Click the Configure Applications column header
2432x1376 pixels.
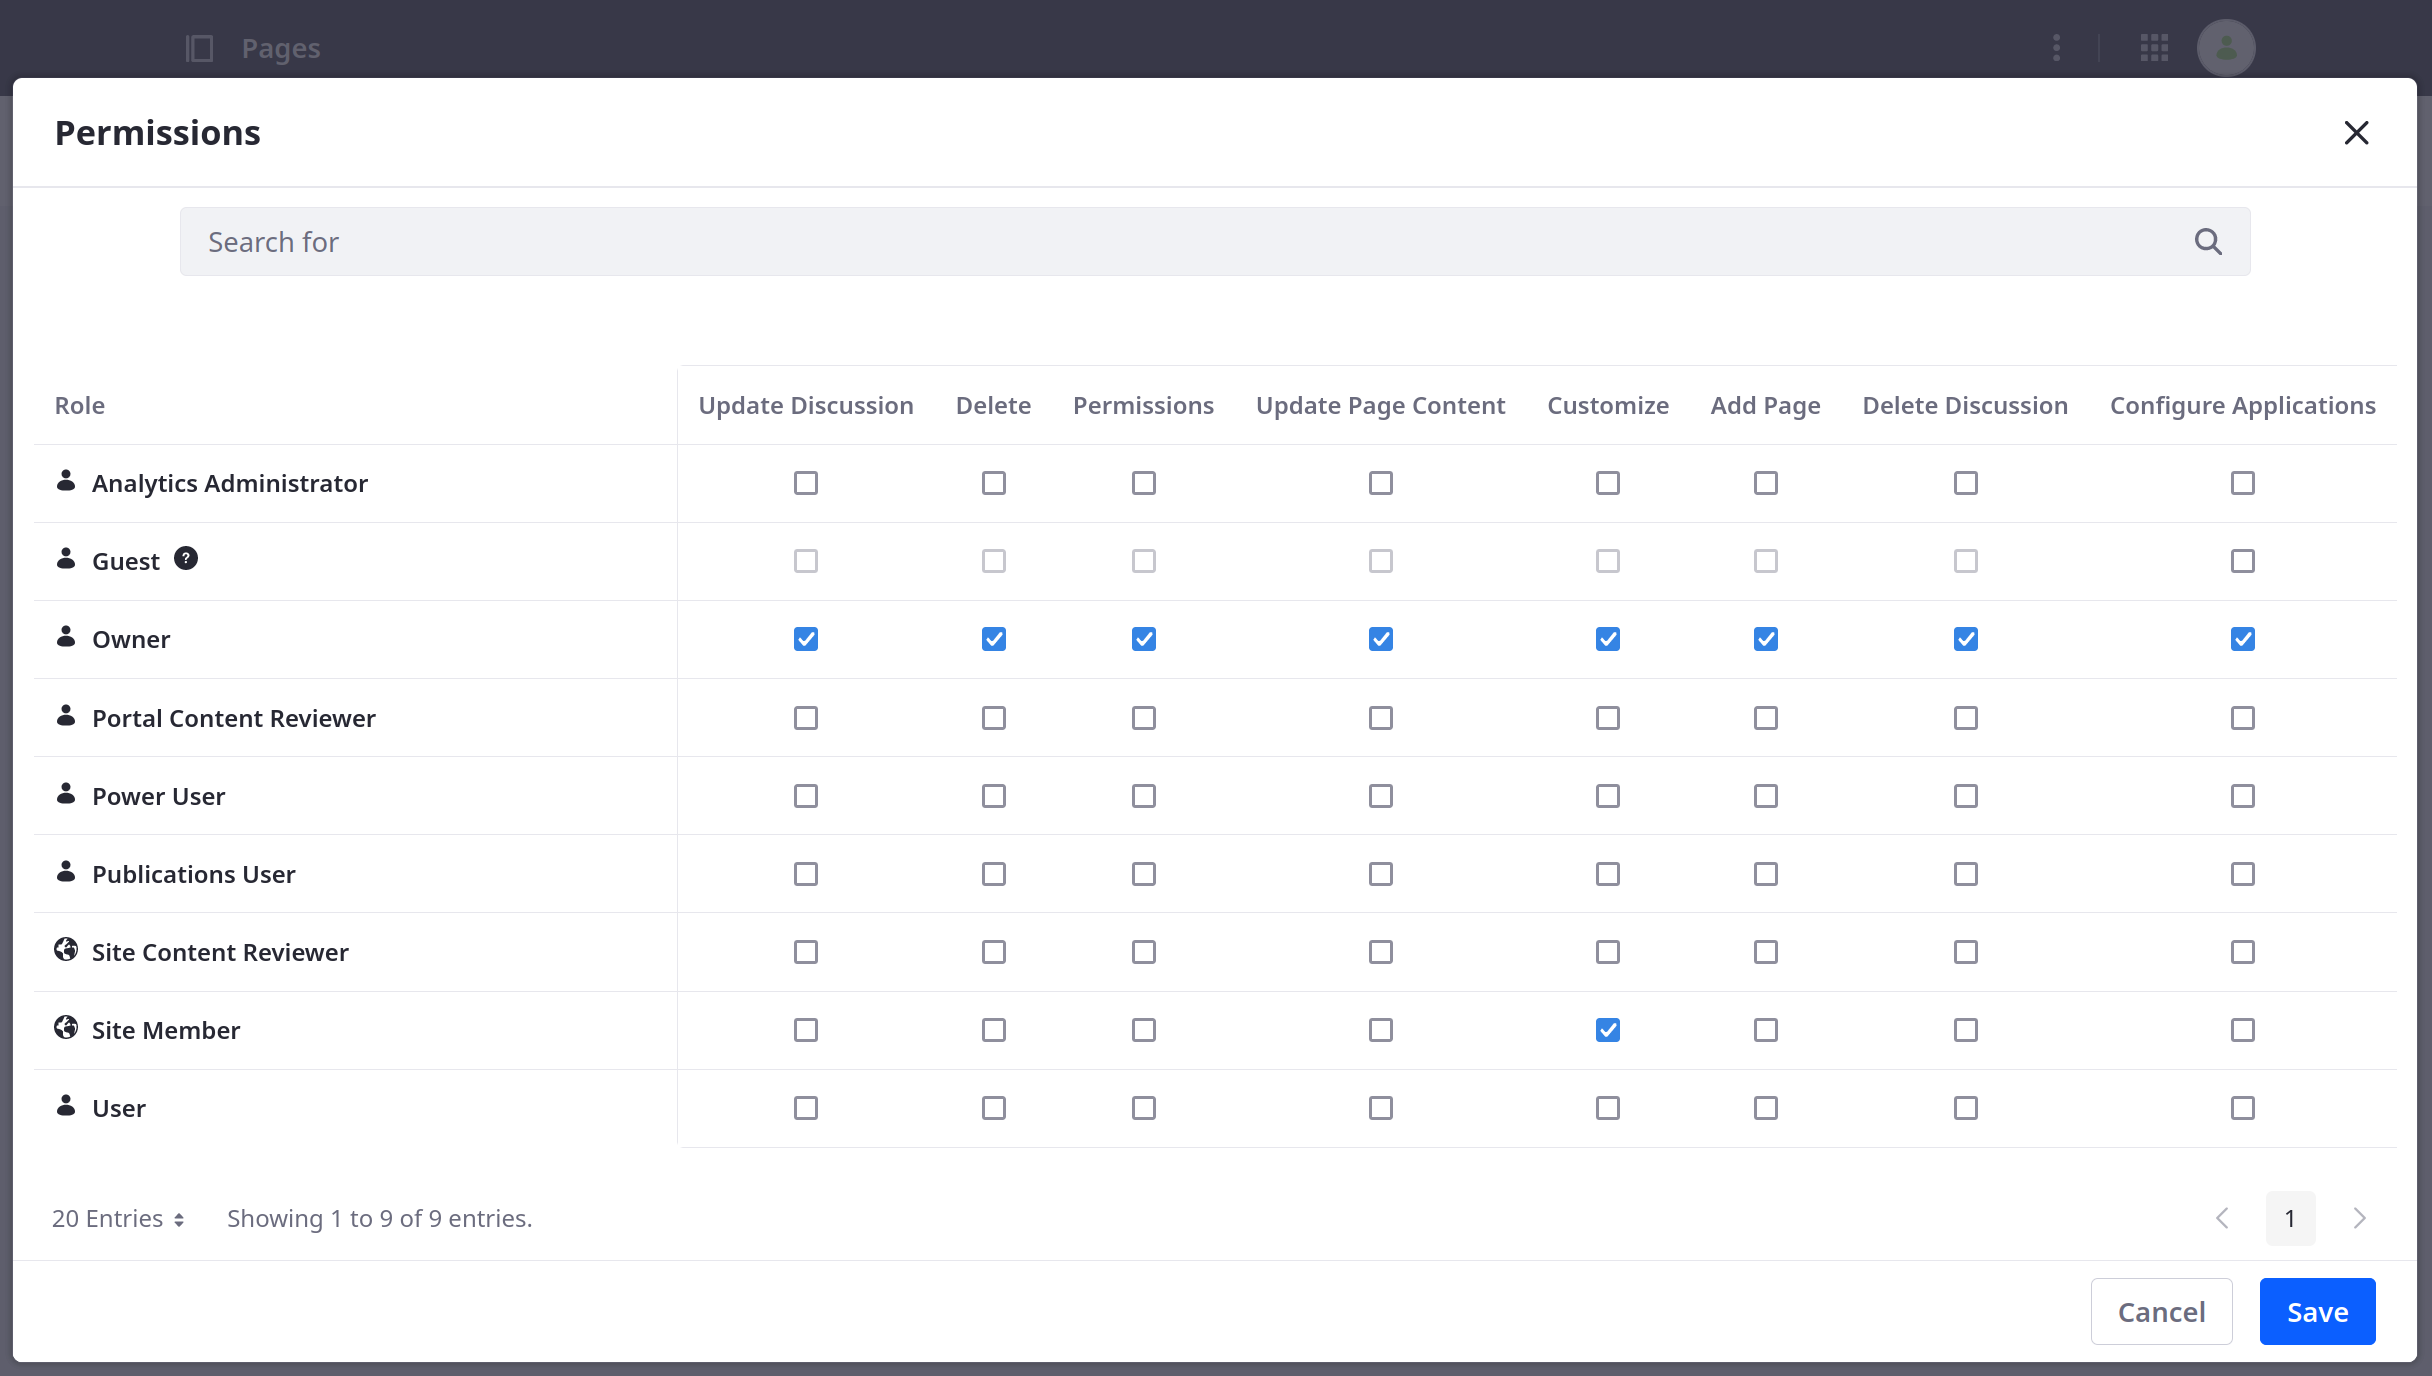[2243, 404]
